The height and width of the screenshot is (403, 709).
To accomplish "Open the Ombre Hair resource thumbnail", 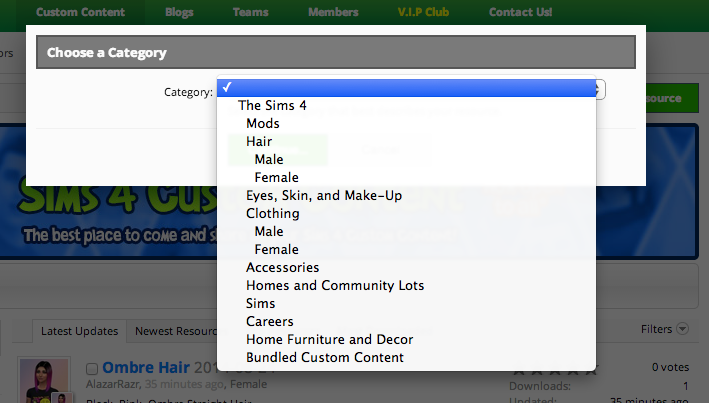I will tap(44, 380).
